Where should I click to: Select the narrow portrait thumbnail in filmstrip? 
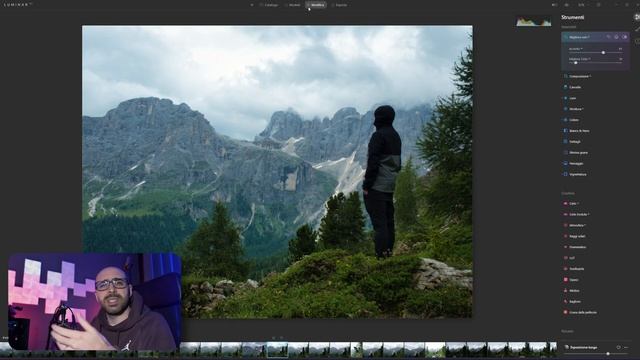click(x=356, y=350)
